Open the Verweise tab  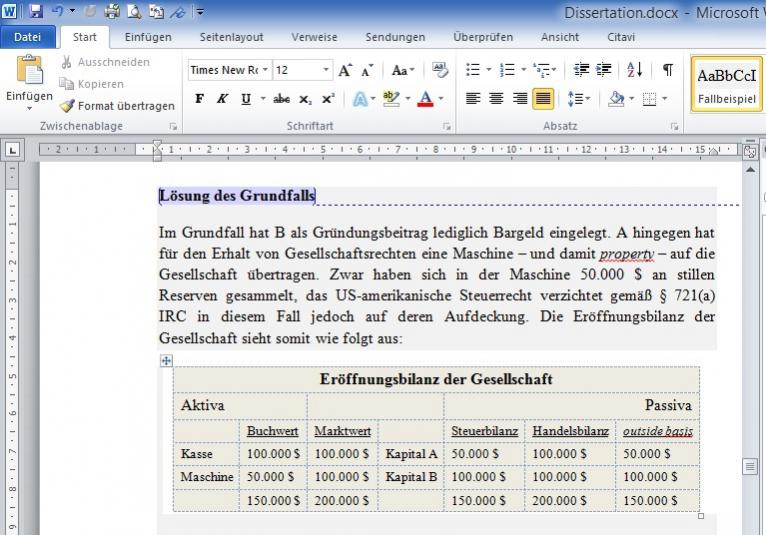coord(314,37)
